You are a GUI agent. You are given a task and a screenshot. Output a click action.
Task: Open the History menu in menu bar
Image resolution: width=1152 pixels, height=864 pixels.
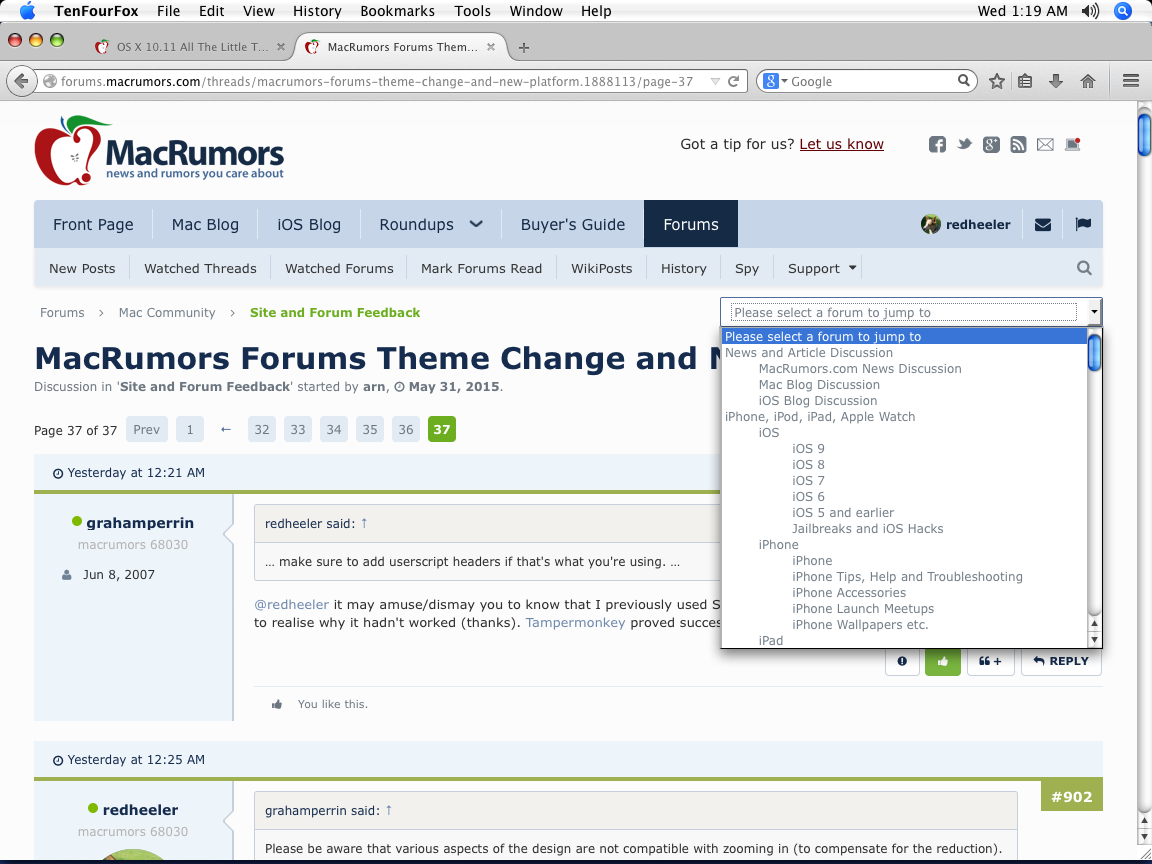pyautogui.click(x=317, y=11)
